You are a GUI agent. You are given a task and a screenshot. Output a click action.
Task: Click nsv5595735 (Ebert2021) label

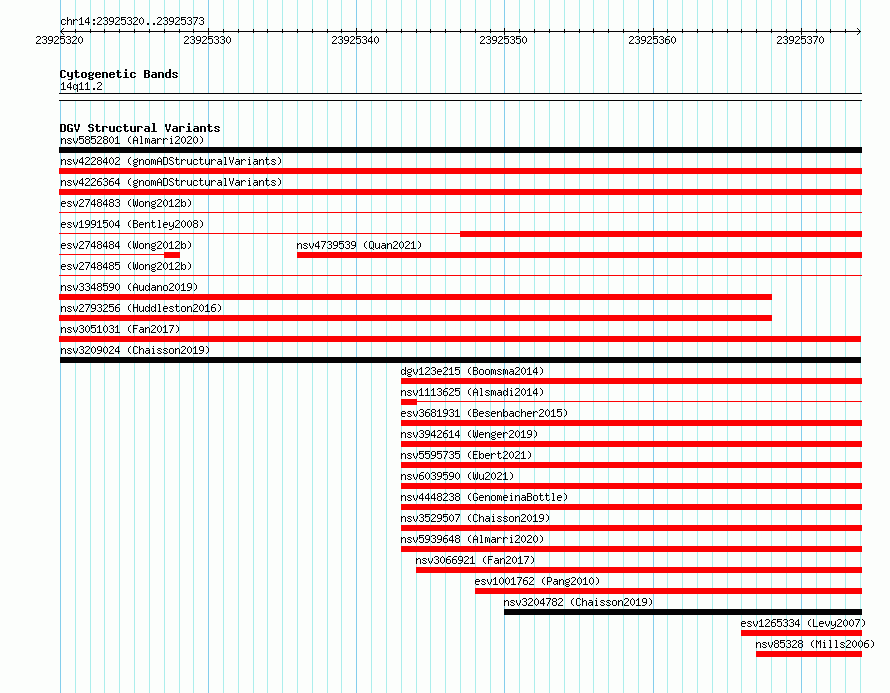[466, 455]
